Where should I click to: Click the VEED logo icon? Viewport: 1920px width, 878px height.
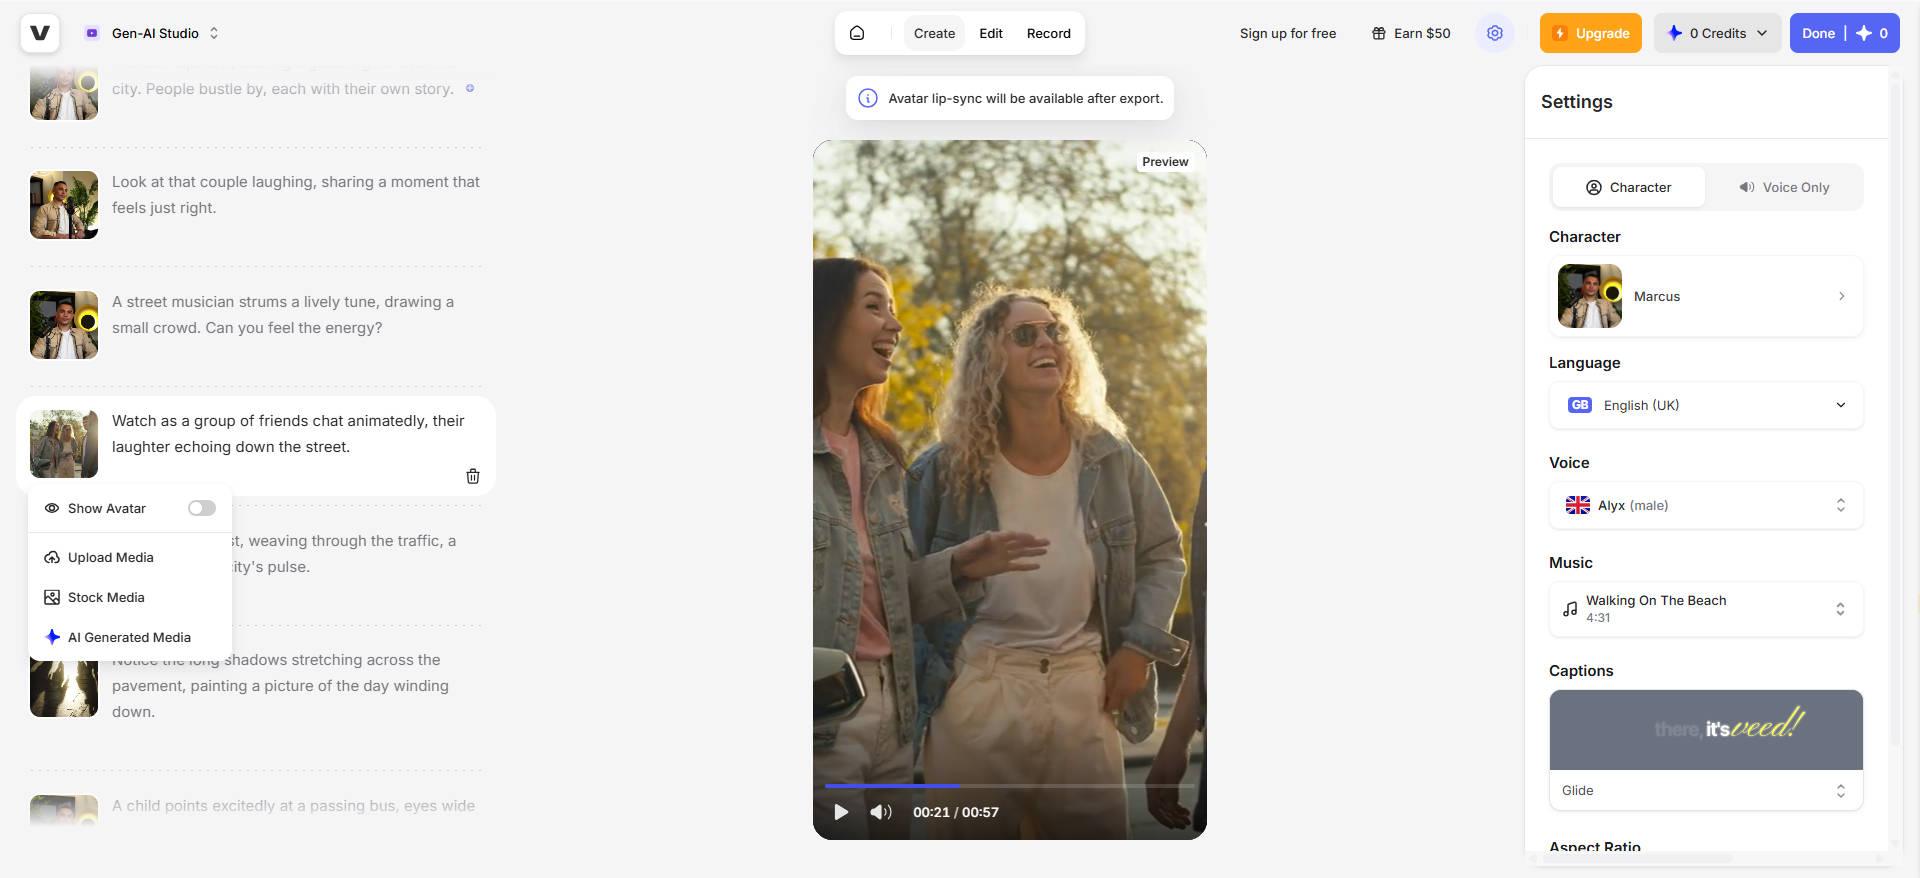tap(40, 33)
